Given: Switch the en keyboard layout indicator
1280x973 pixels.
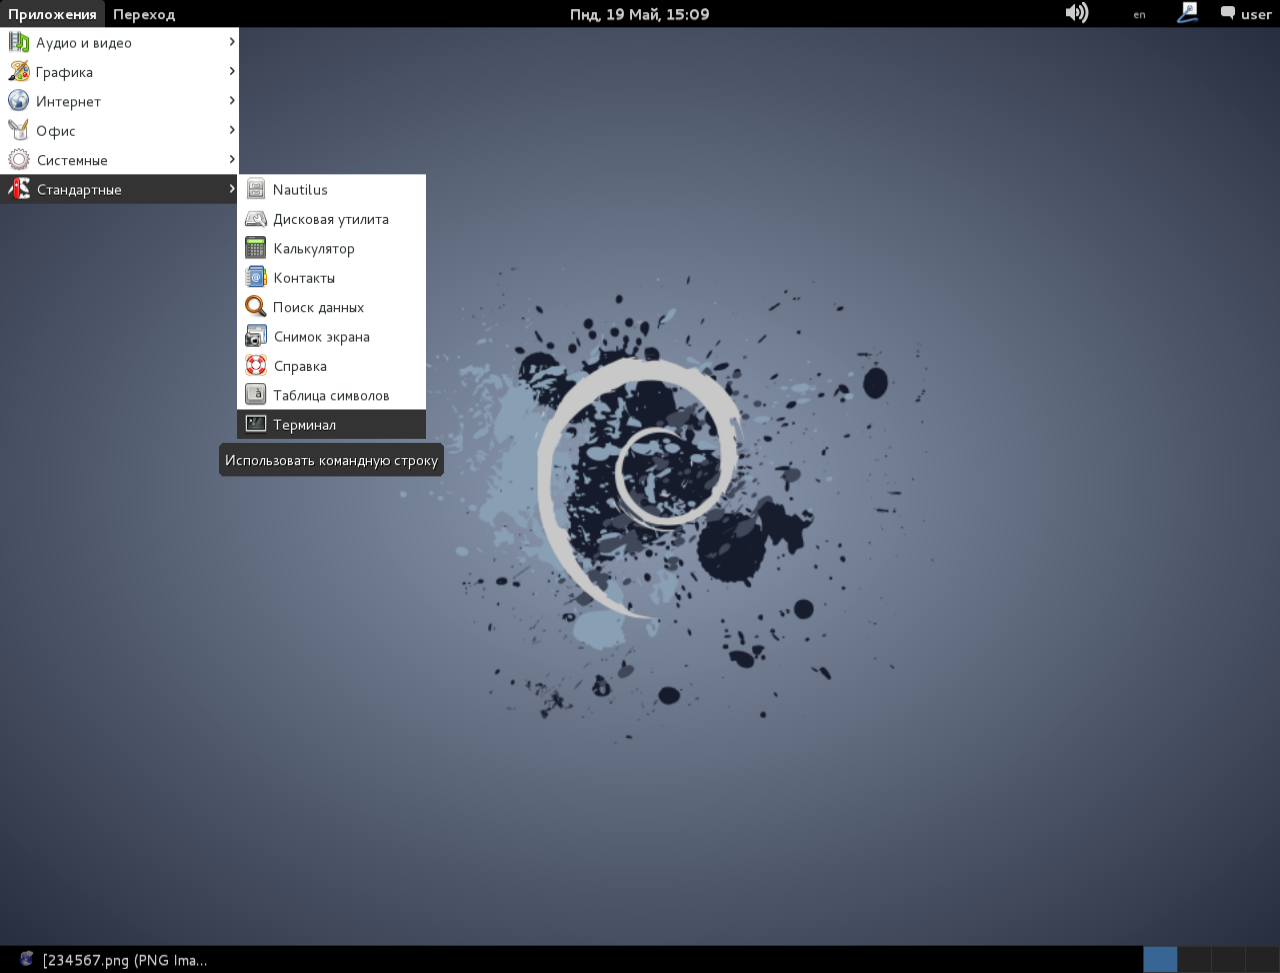Looking at the screenshot, I should tap(1139, 15).
